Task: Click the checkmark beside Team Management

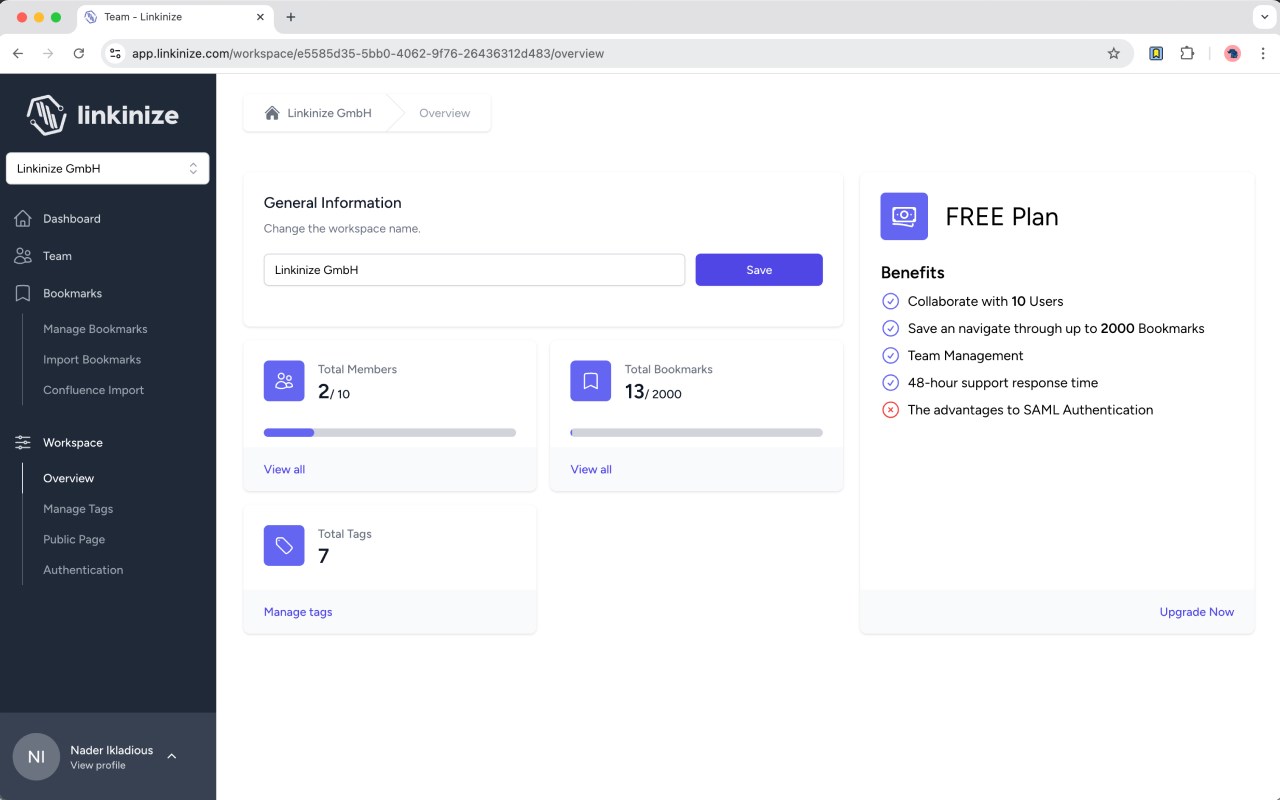Action: click(x=890, y=355)
